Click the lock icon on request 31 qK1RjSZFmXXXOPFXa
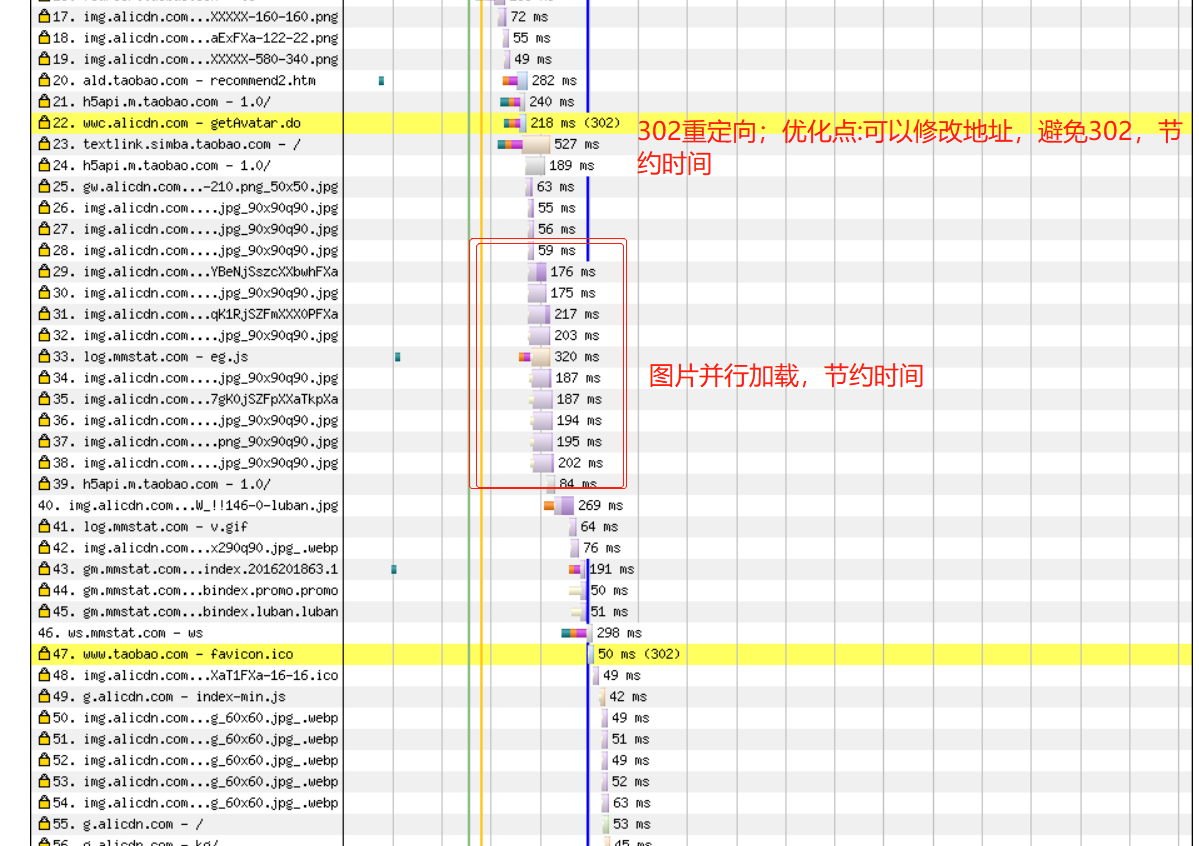The height and width of the screenshot is (846, 1199). (44, 314)
